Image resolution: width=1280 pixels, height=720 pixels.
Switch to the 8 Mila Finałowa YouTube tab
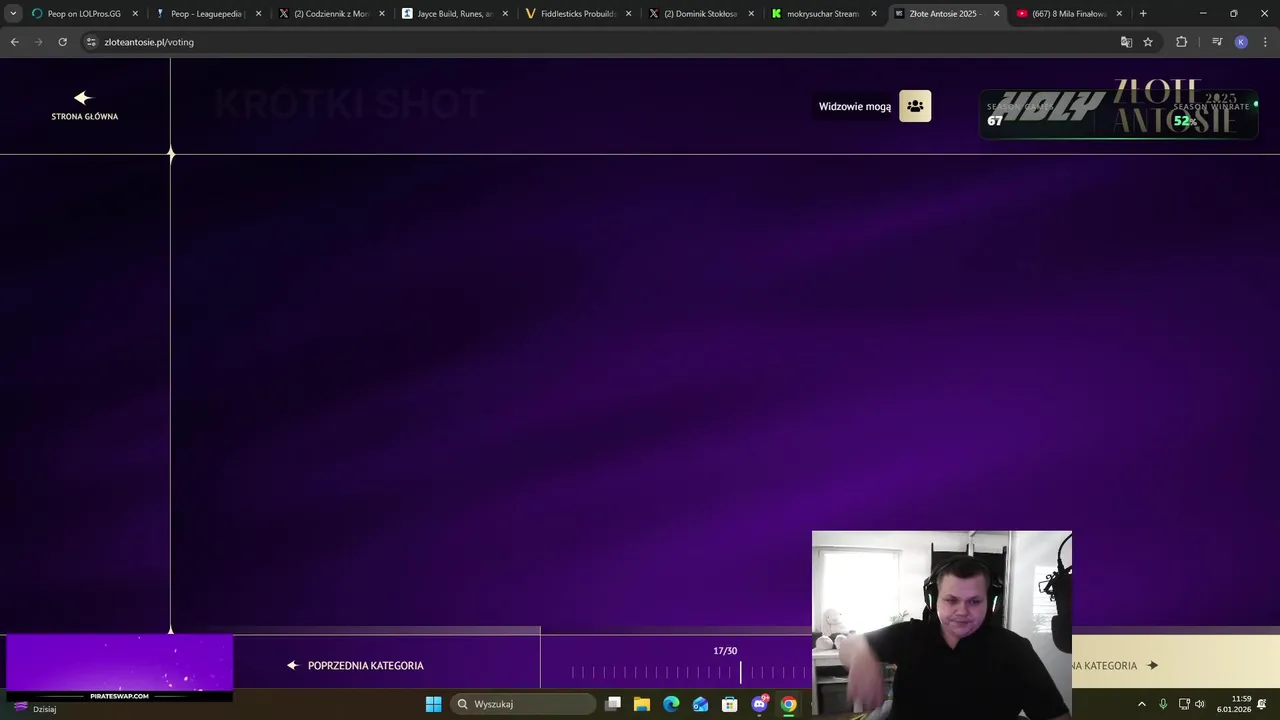point(1069,14)
